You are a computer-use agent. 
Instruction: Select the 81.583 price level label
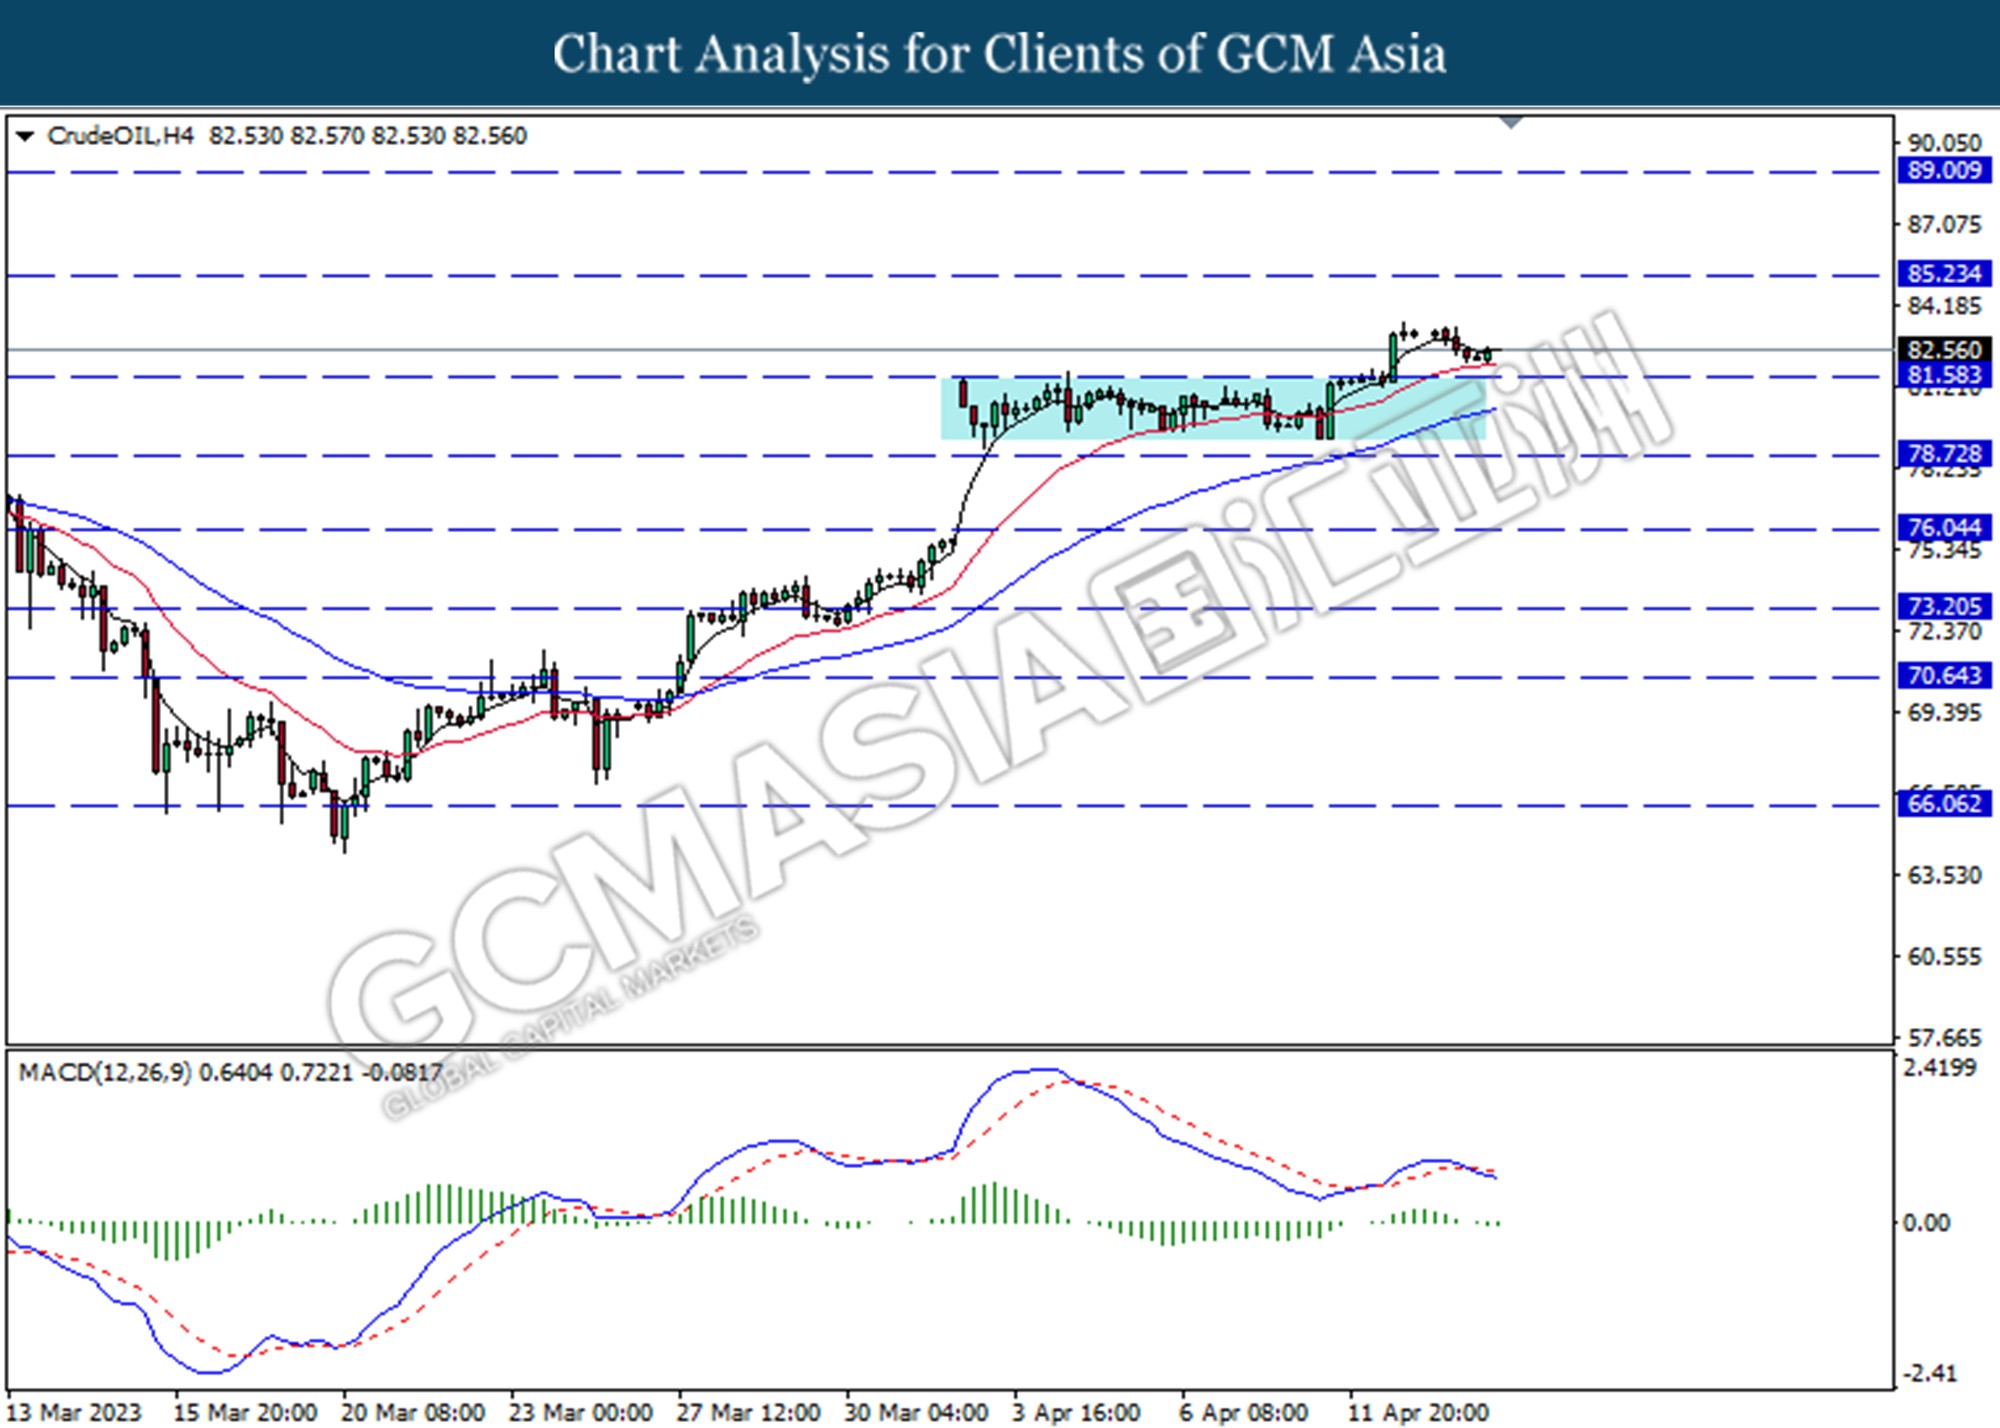pyautogui.click(x=1944, y=375)
